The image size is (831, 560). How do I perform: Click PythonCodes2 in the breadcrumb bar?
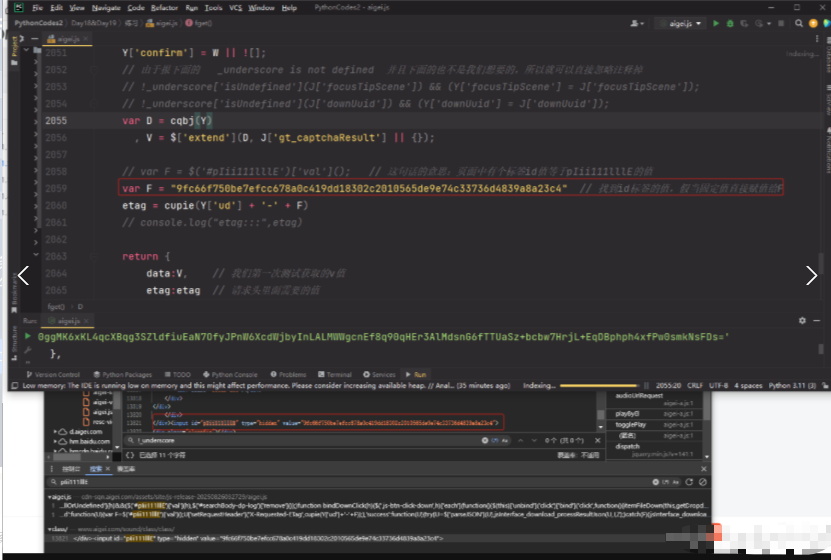[x=38, y=23]
